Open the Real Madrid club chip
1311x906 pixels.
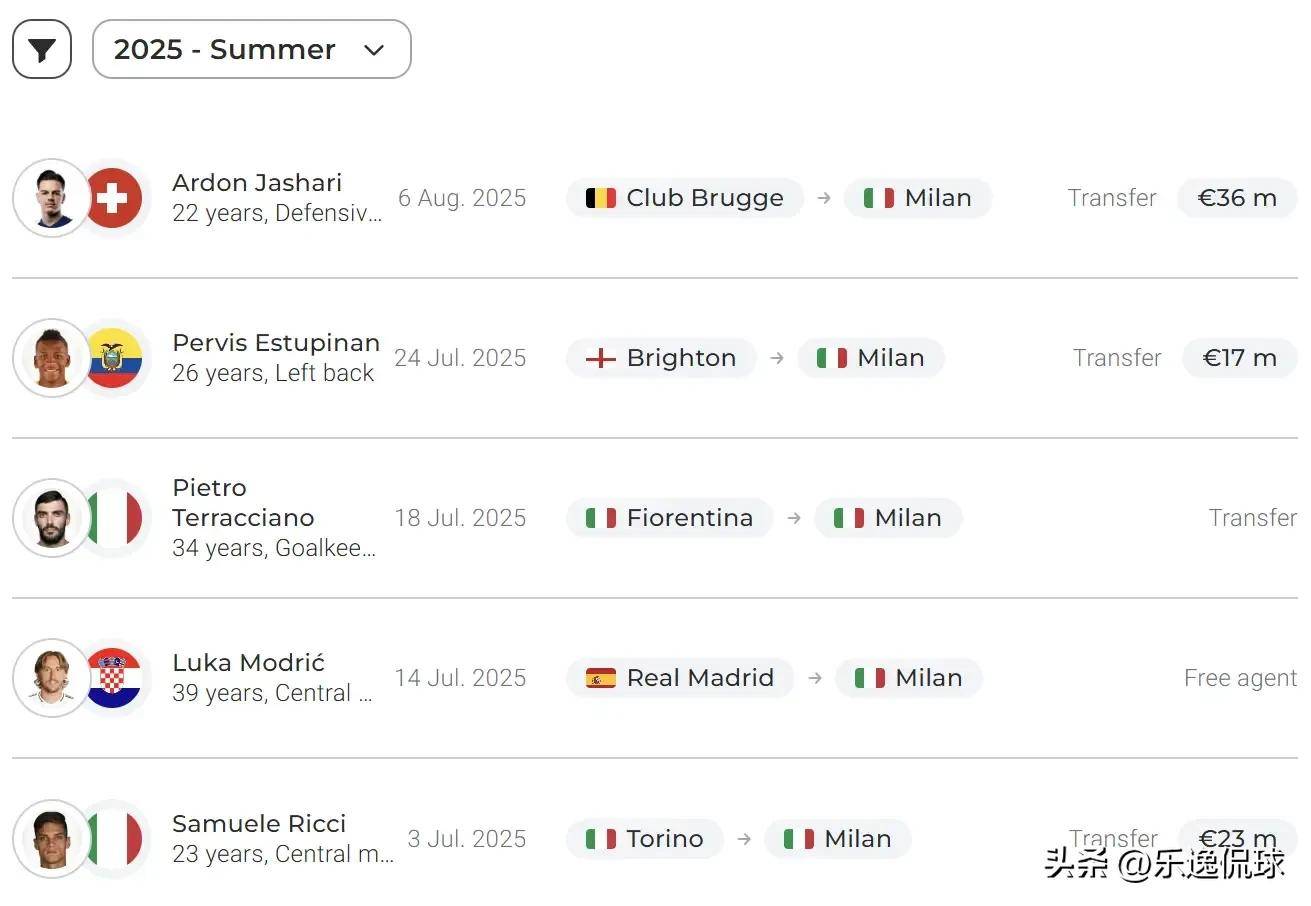pos(680,678)
